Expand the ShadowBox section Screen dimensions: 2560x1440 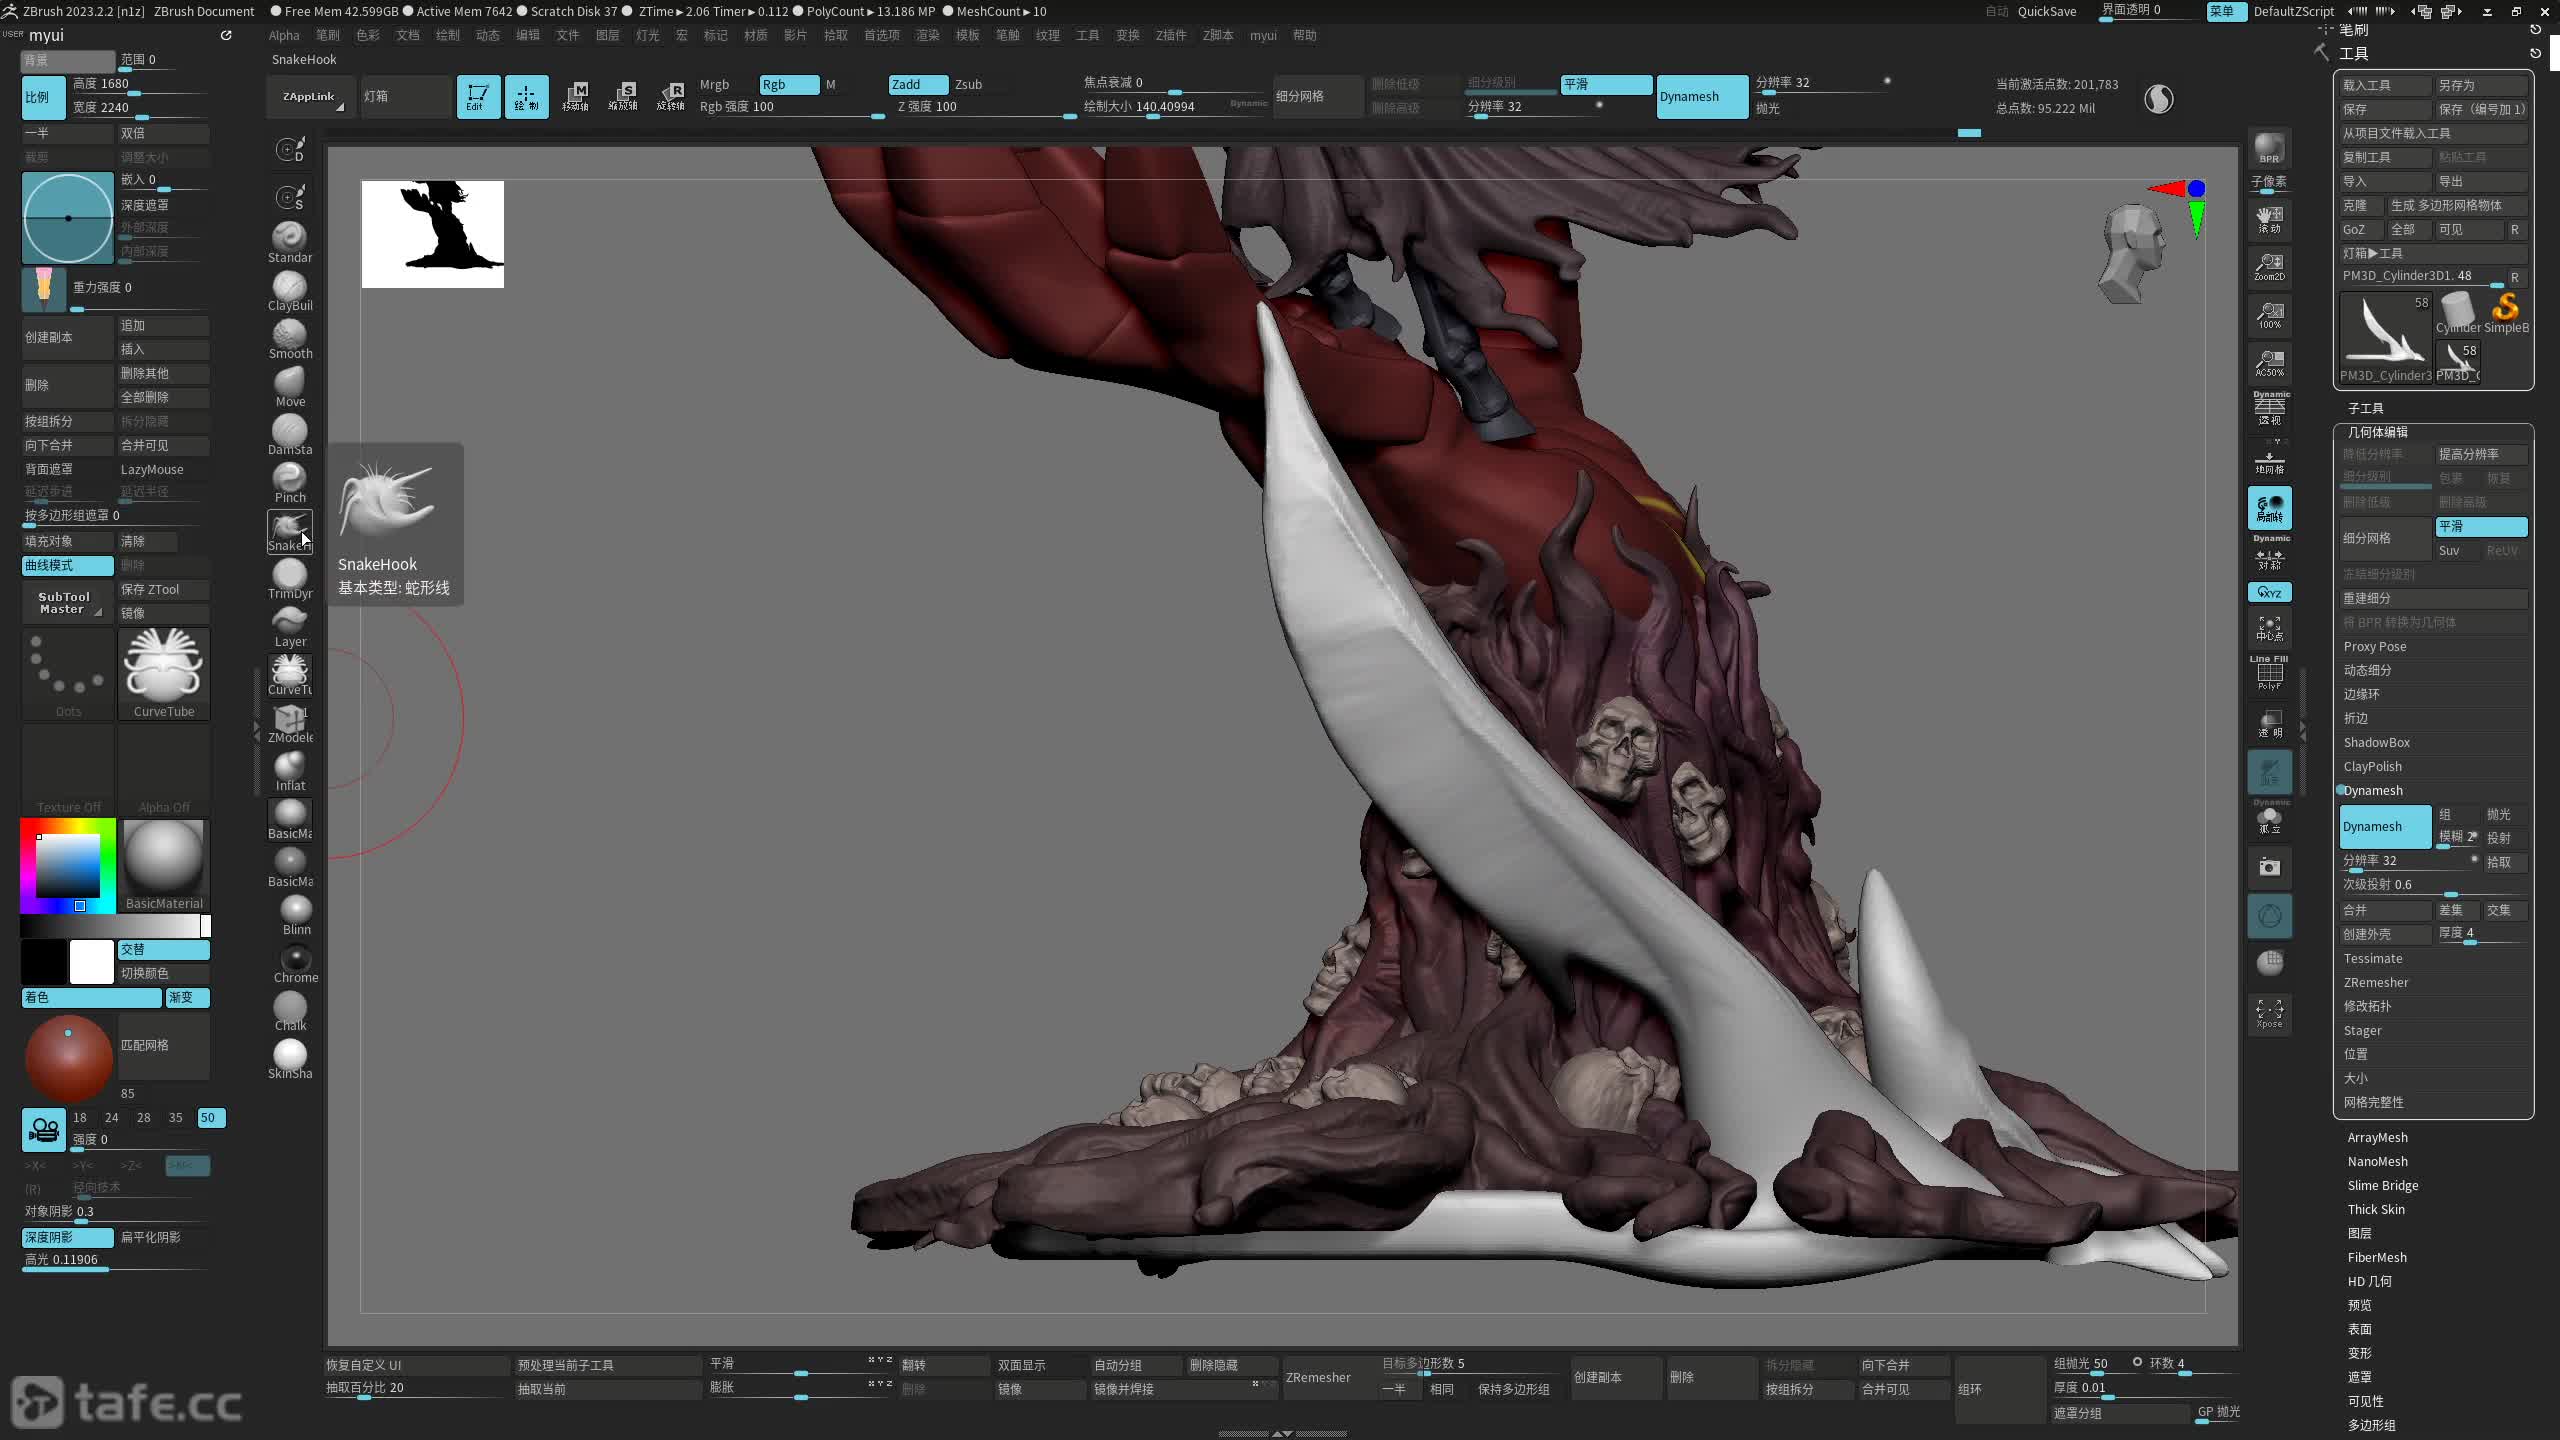2376,742
